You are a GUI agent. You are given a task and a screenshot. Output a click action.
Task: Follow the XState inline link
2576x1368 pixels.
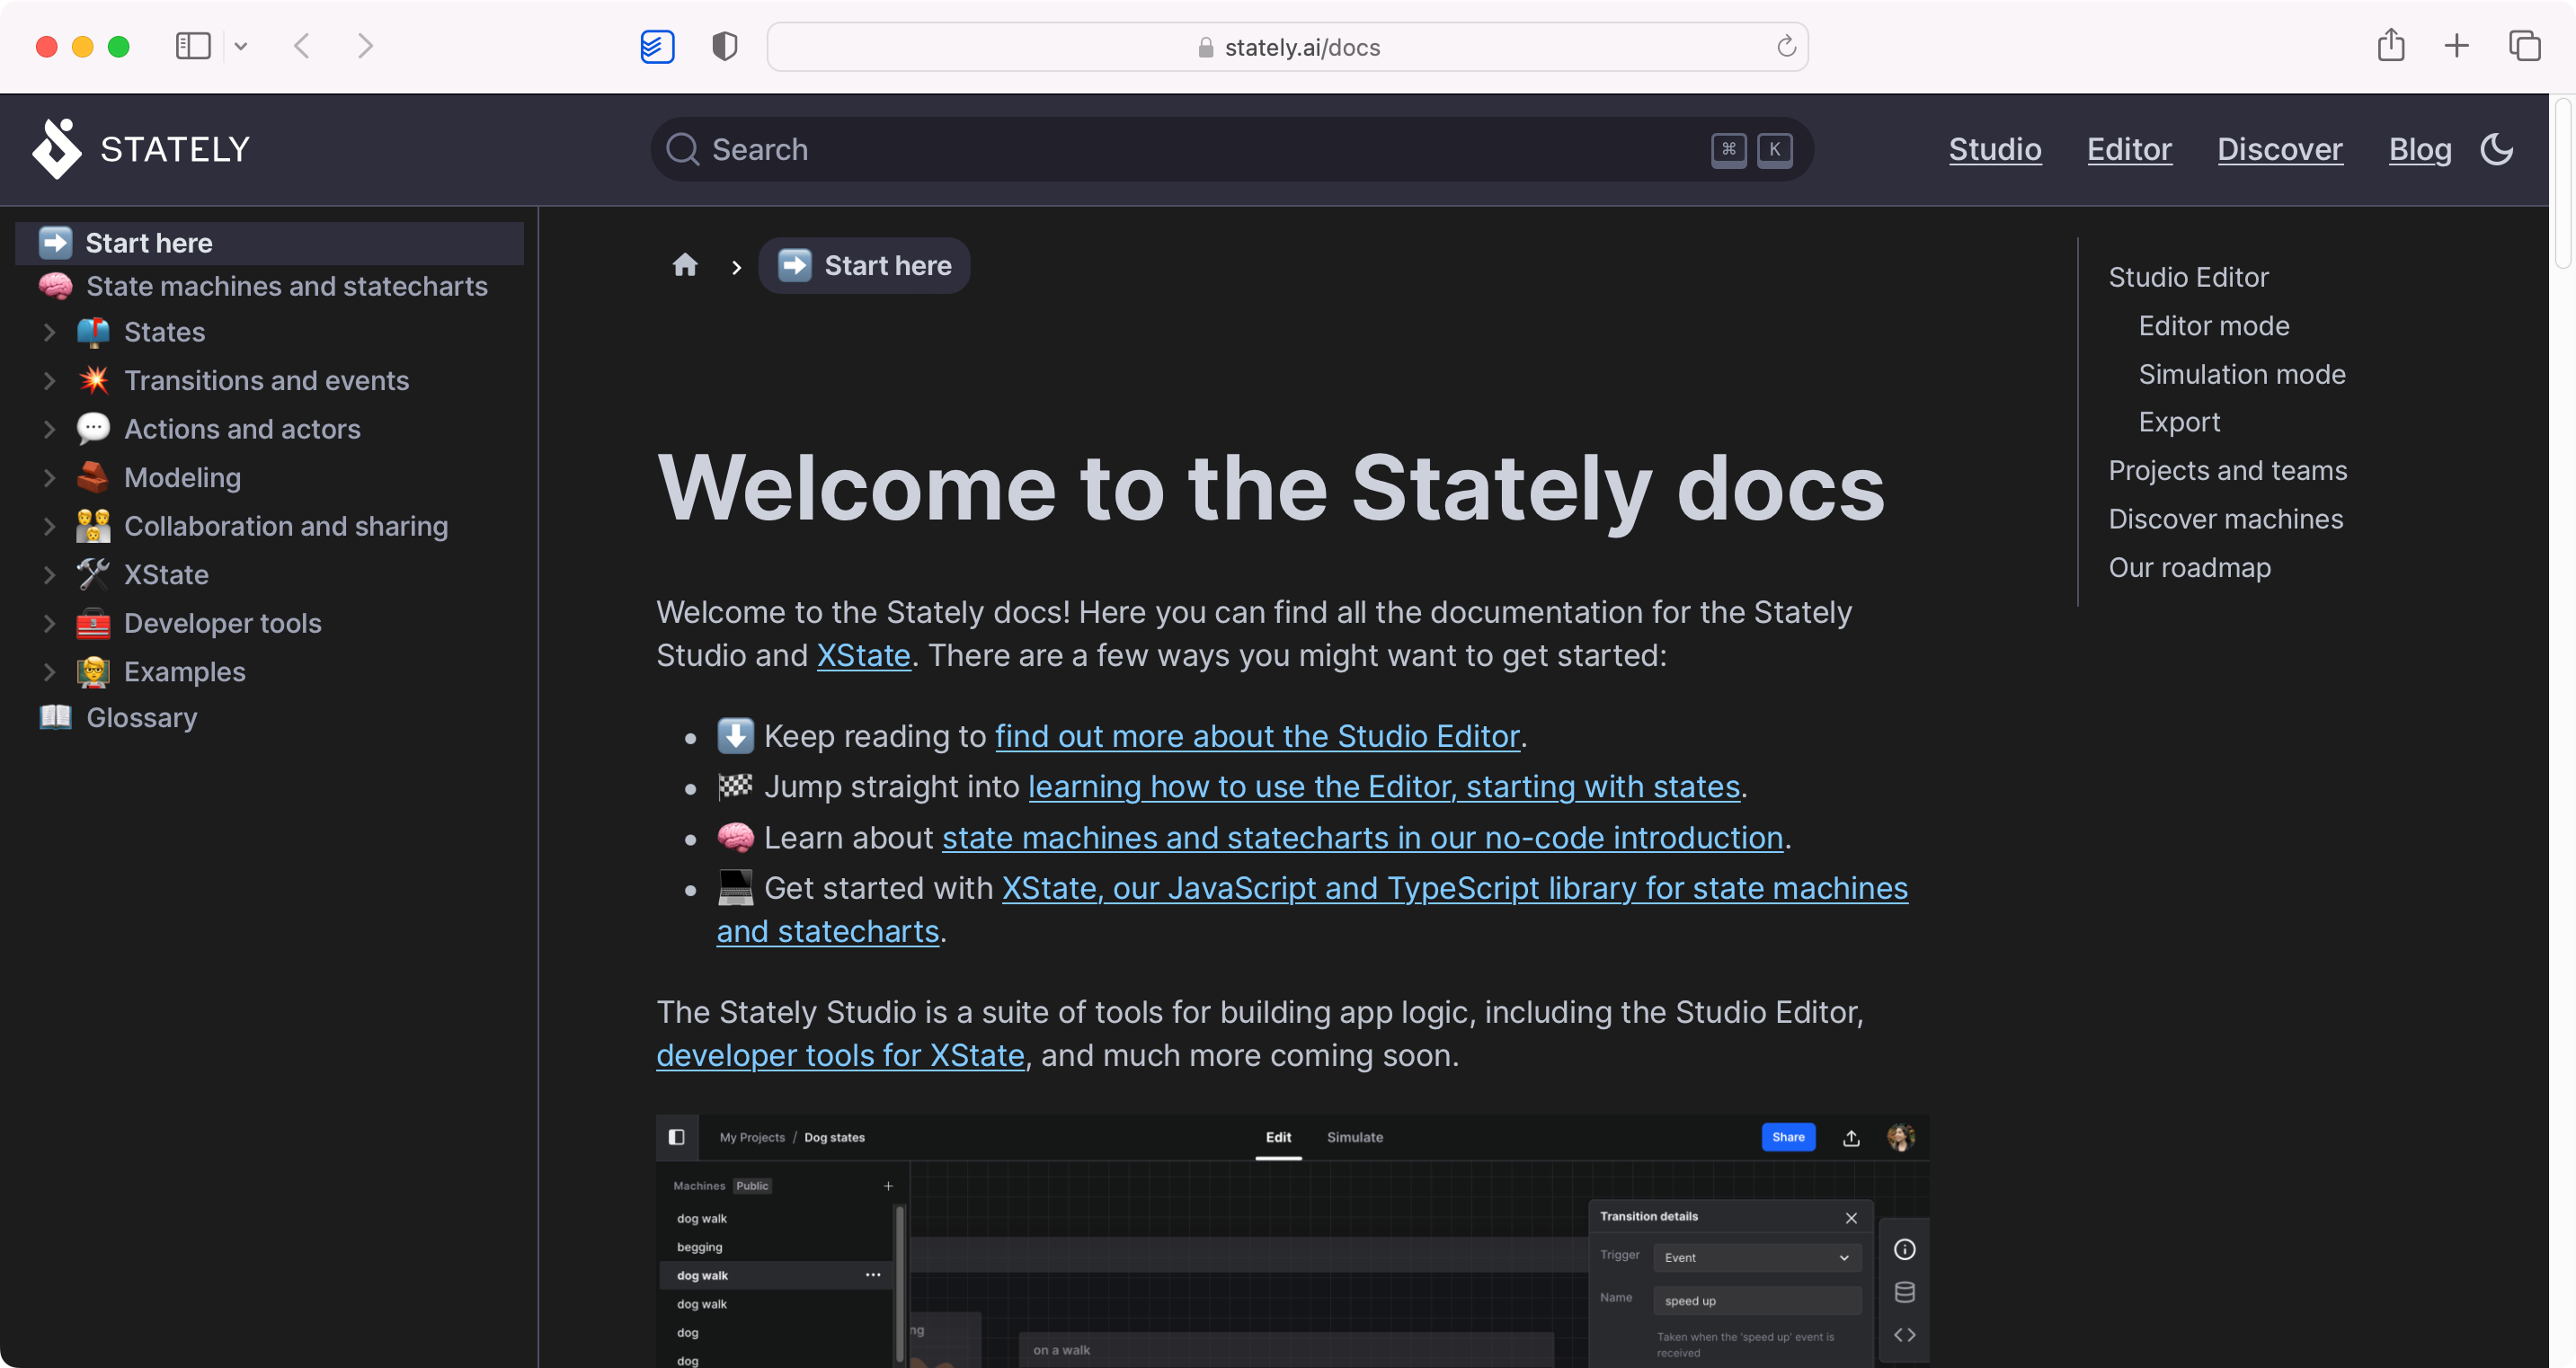coord(863,655)
